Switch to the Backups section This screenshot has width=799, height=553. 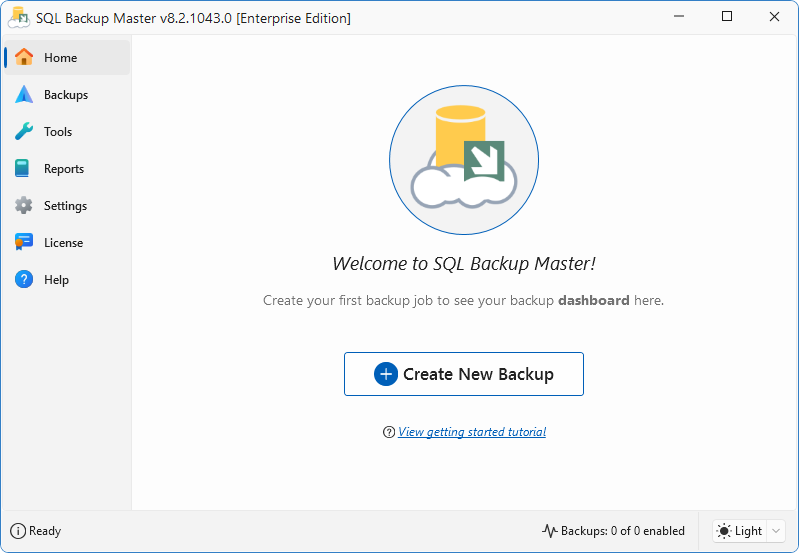pos(66,95)
